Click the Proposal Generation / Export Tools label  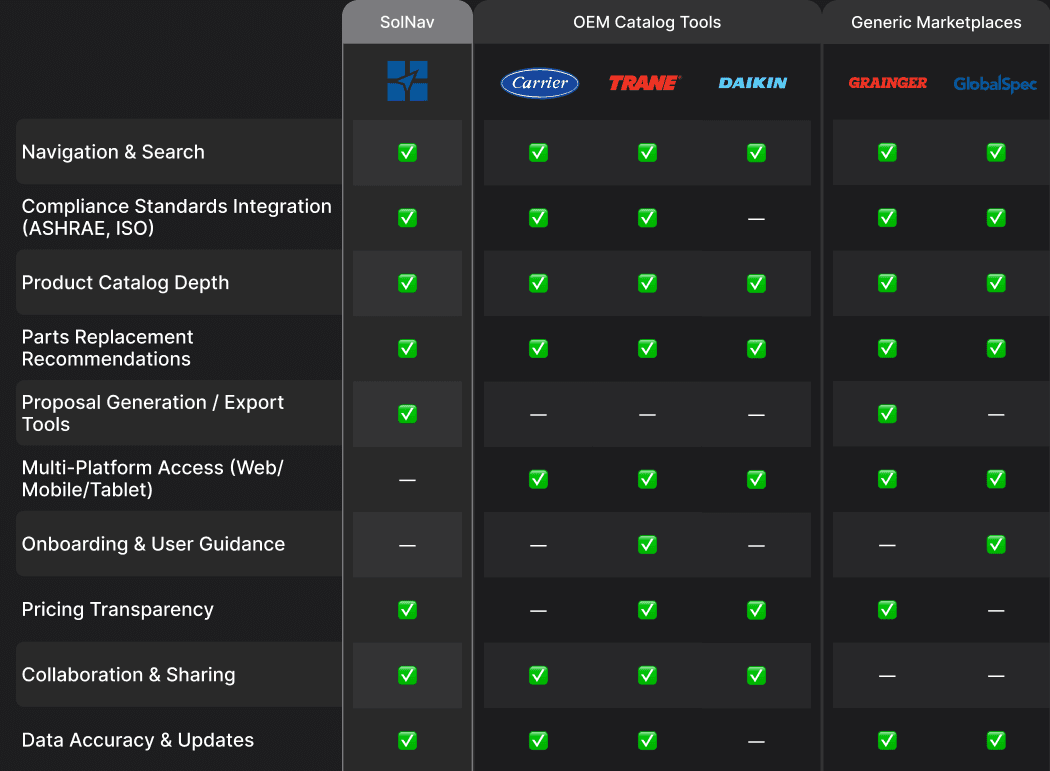click(153, 413)
